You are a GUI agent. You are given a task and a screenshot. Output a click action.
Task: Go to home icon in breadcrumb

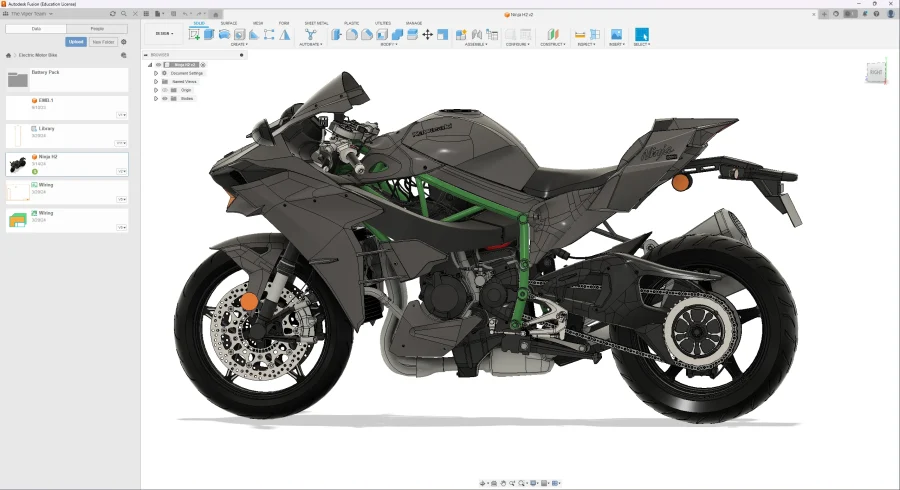coord(8,55)
